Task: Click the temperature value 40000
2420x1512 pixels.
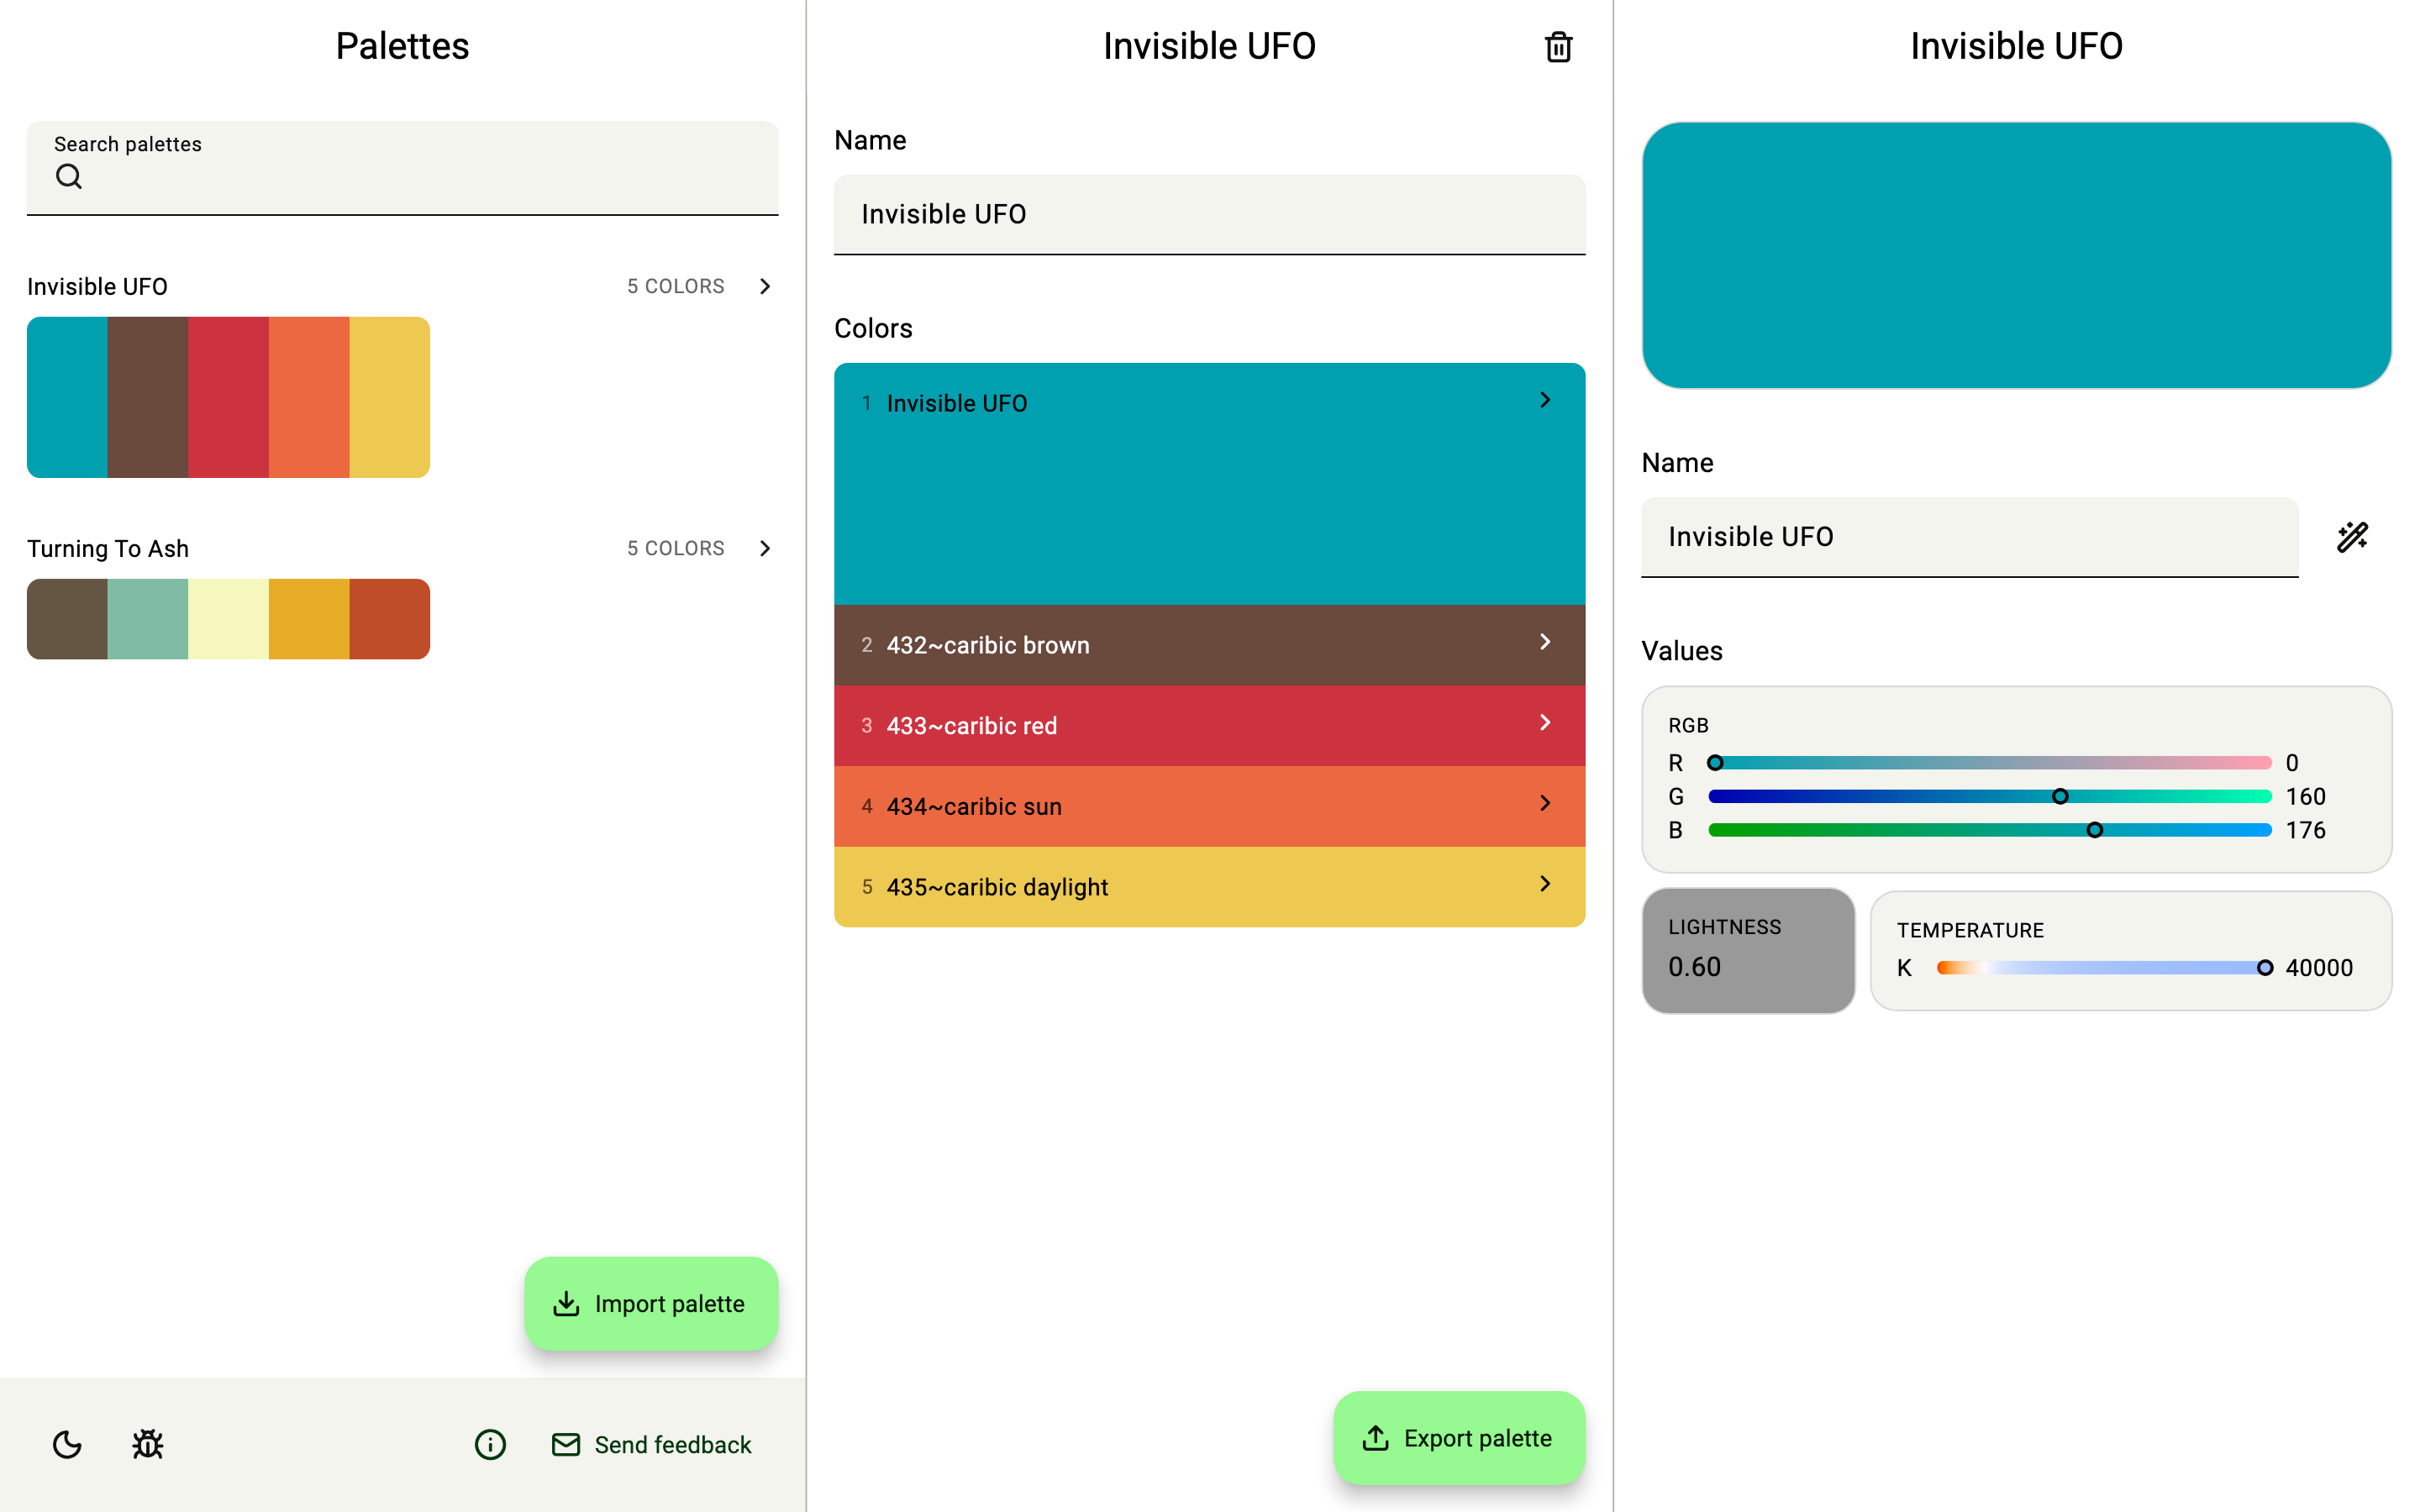Action: [2319, 968]
